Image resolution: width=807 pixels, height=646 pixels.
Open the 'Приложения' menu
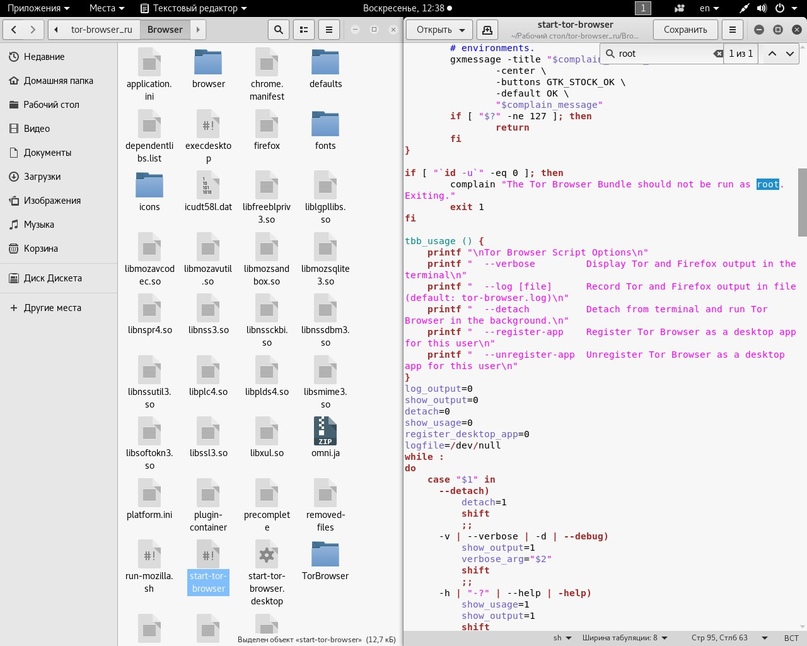coord(38,8)
